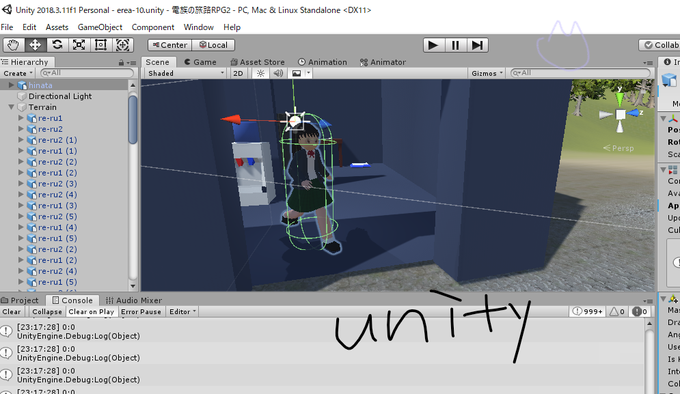The height and width of the screenshot is (394, 680).
Task: Toggle scene lighting sun icon
Action: 260,73
